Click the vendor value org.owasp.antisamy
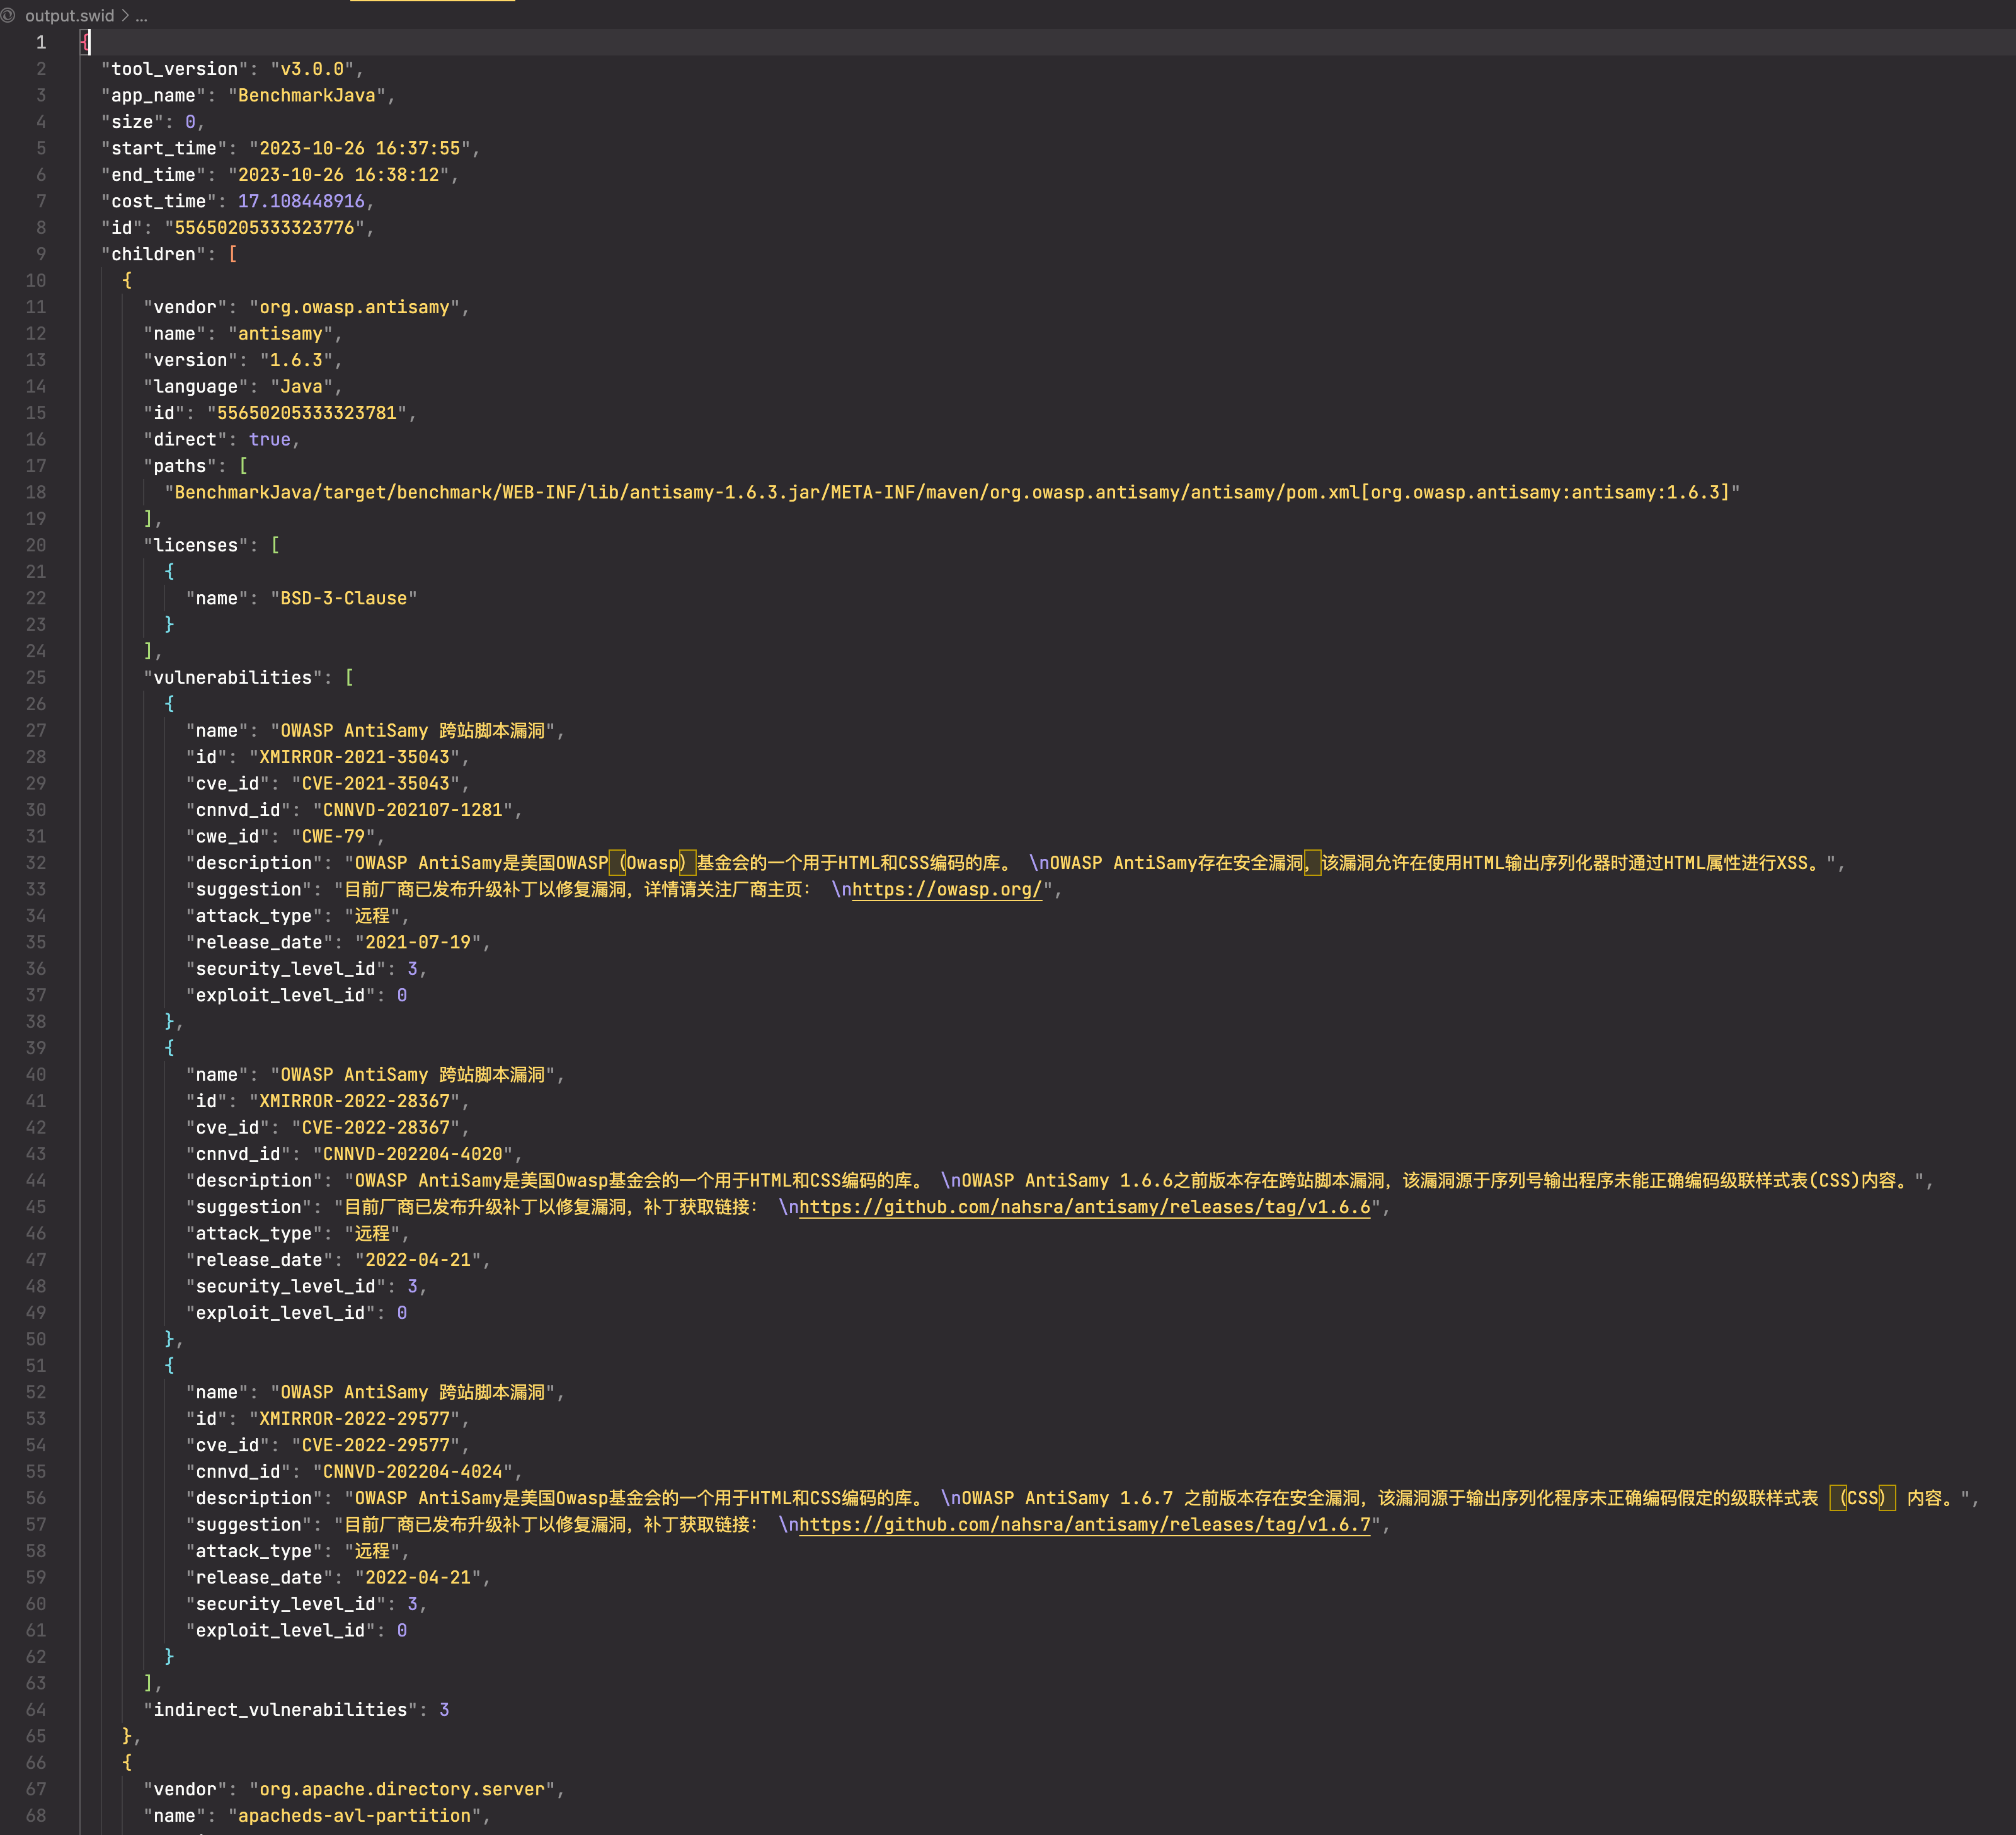 (354, 307)
